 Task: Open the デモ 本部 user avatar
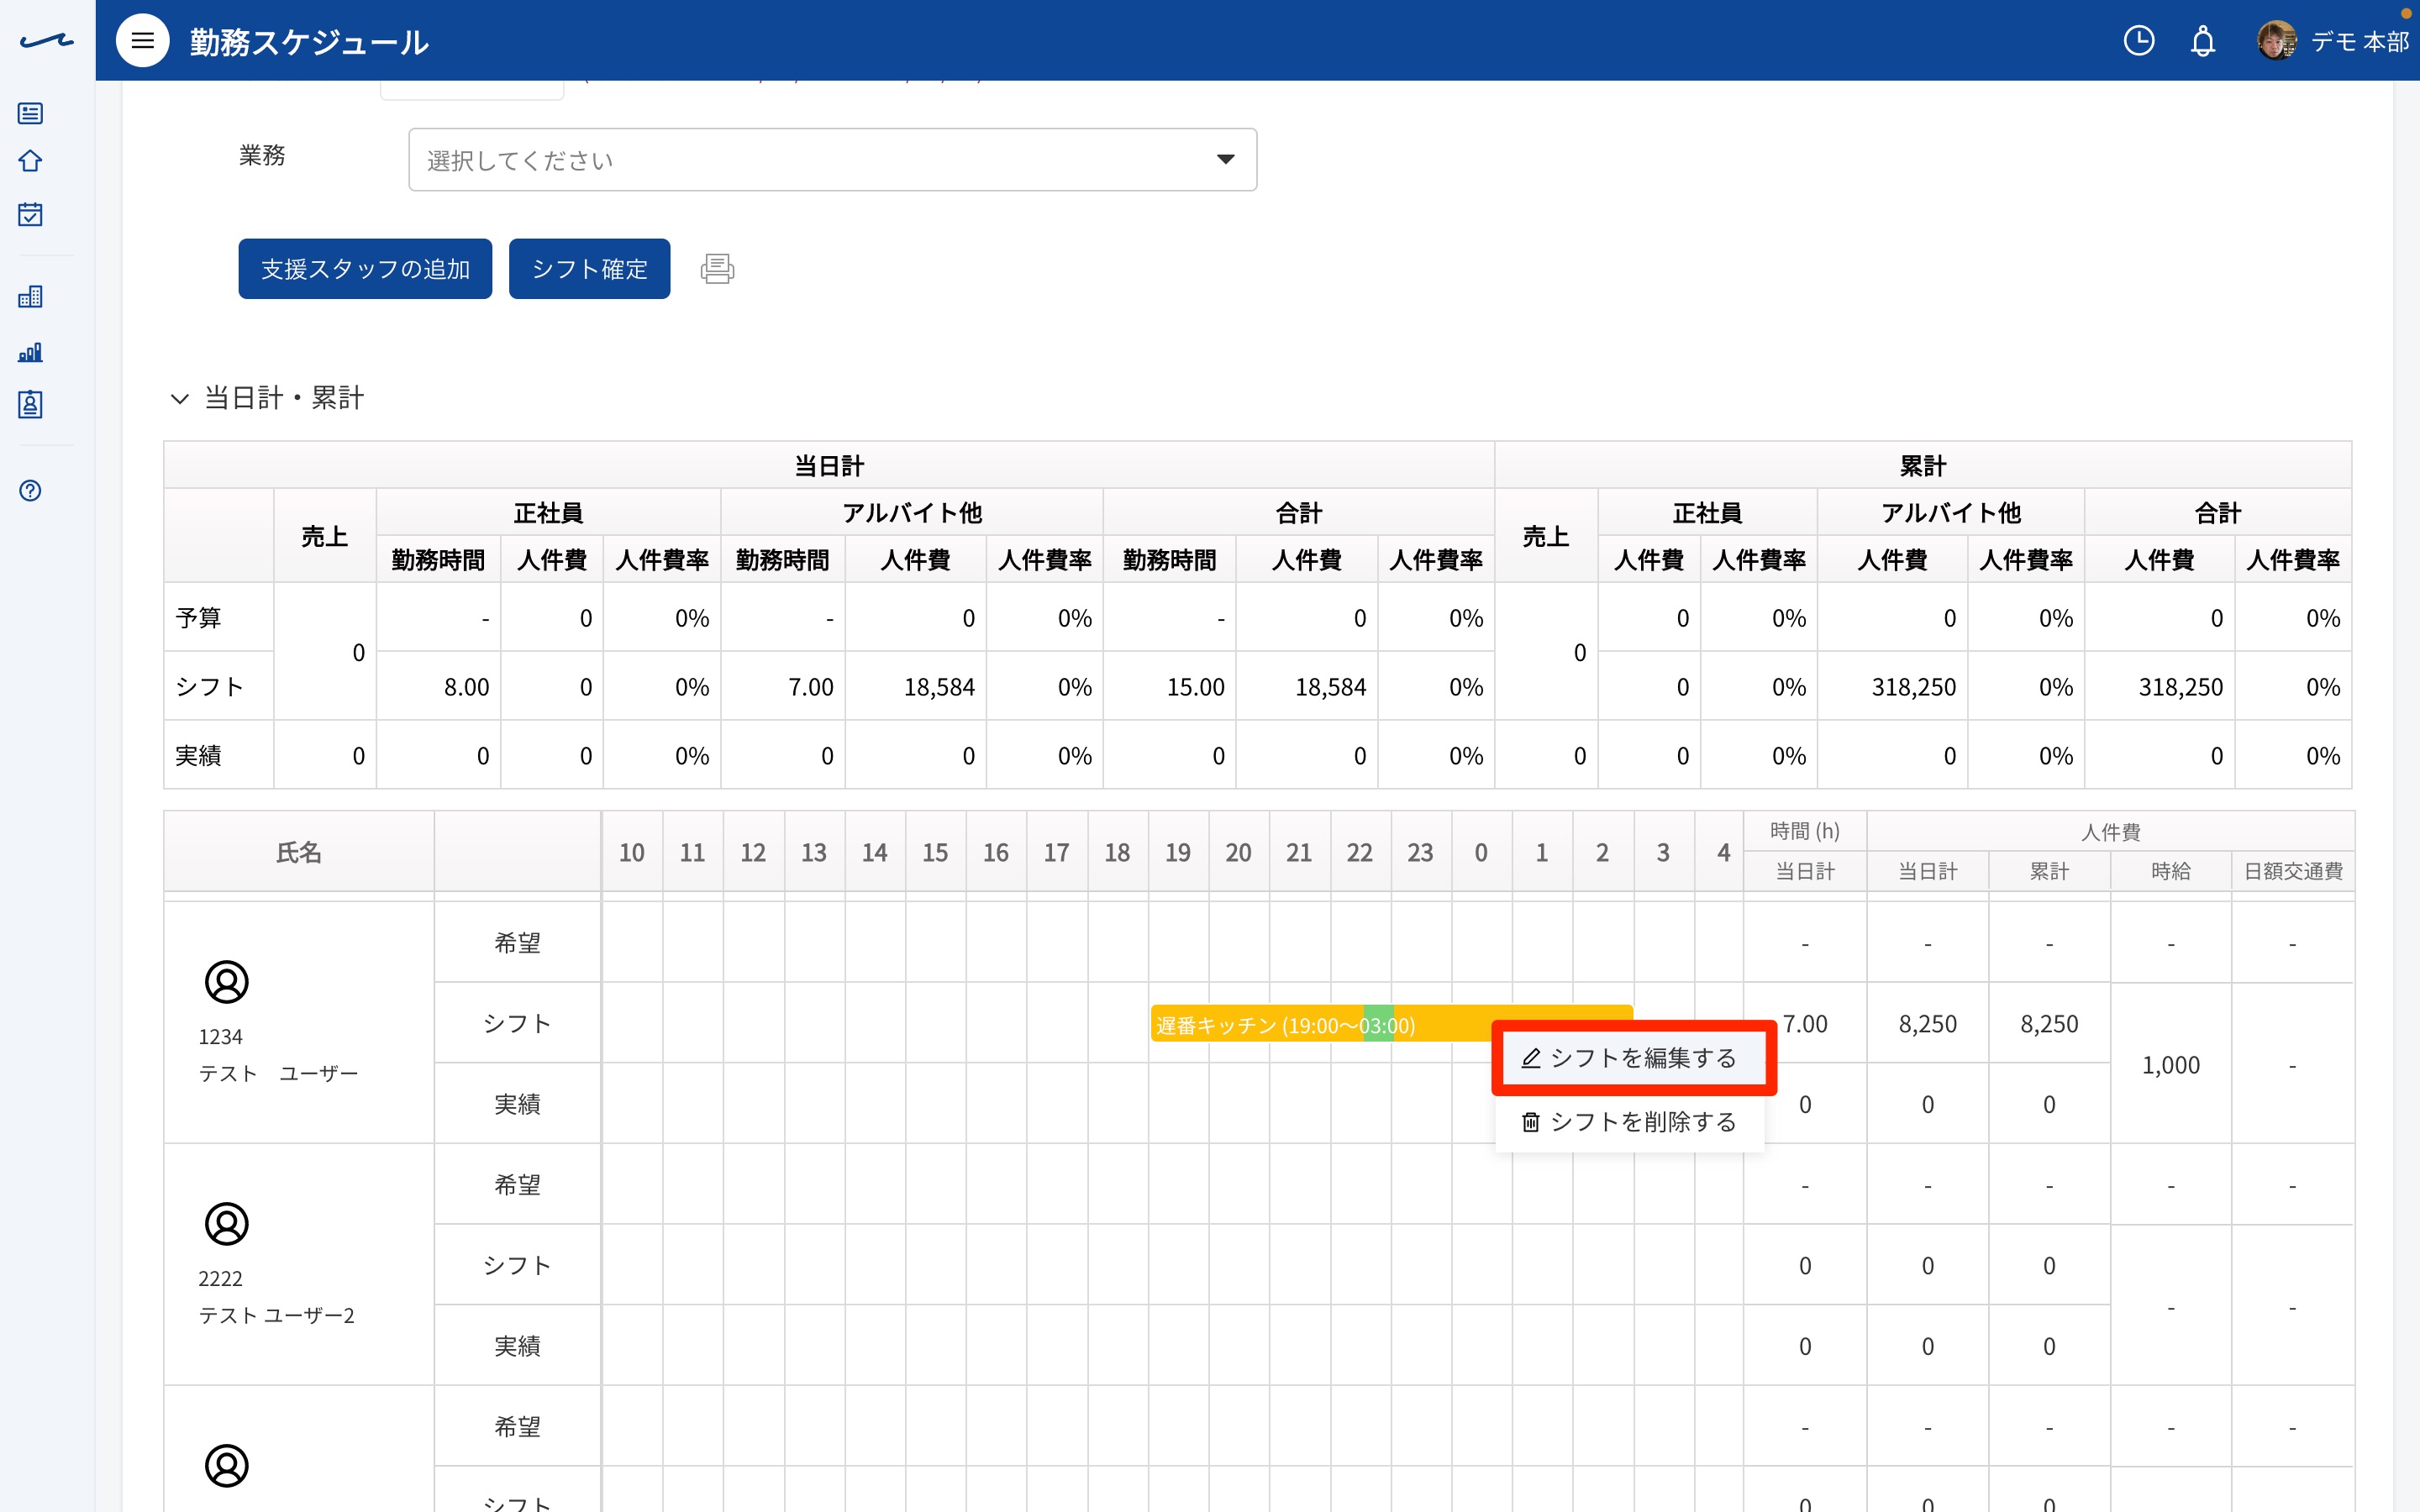(2276, 41)
